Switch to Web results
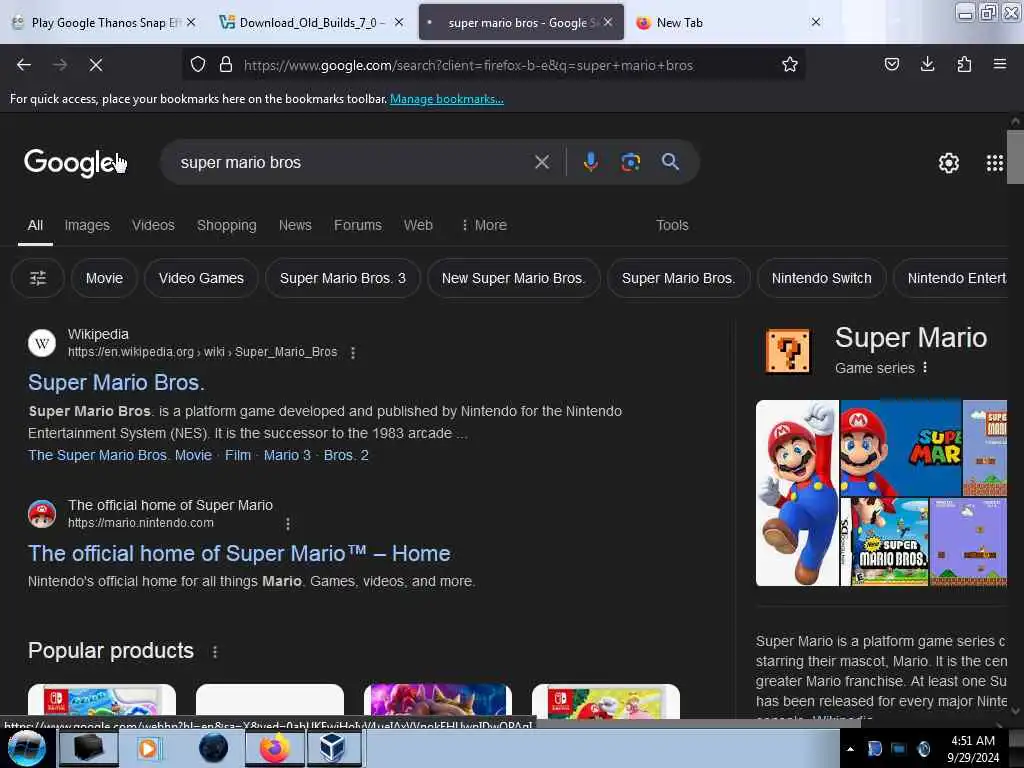Image resolution: width=1024 pixels, height=768 pixels. pyautogui.click(x=418, y=225)
